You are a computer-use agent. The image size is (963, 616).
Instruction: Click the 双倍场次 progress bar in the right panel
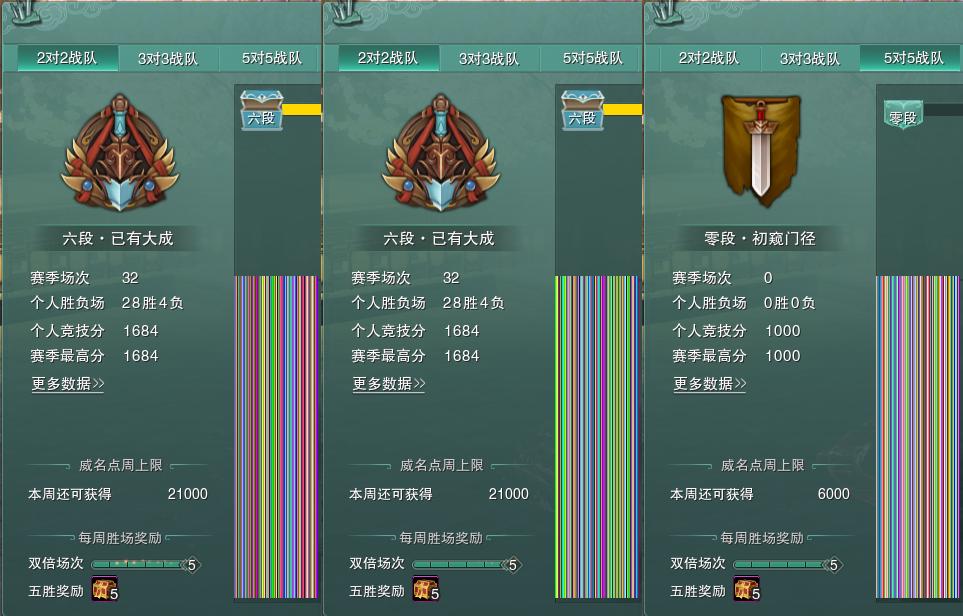(787, 564)
